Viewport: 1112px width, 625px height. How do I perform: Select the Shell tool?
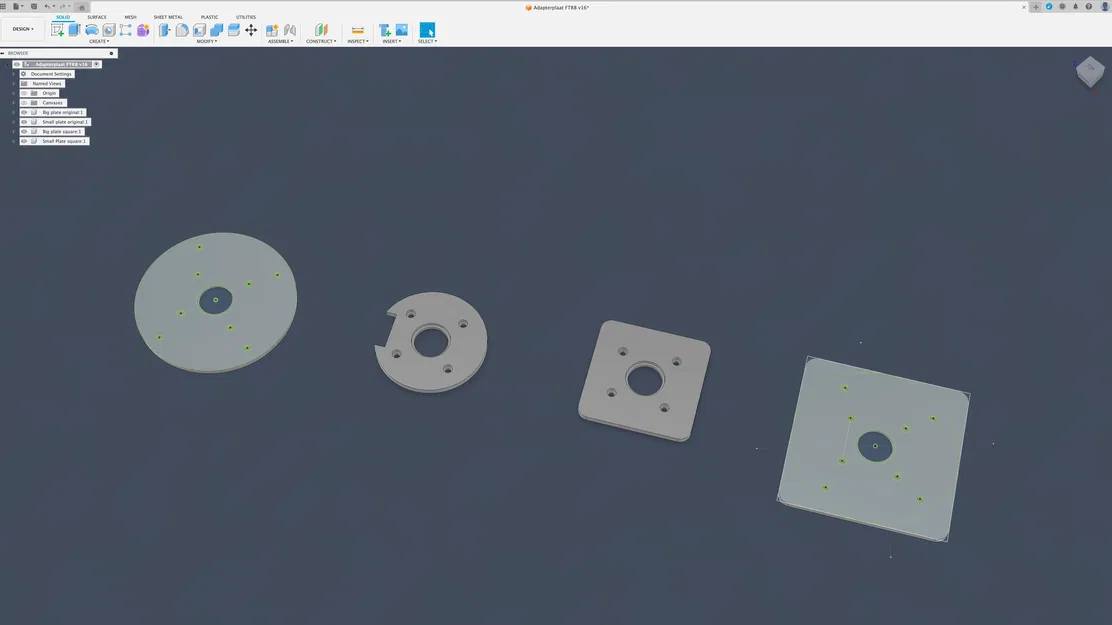tap(199, 30)
